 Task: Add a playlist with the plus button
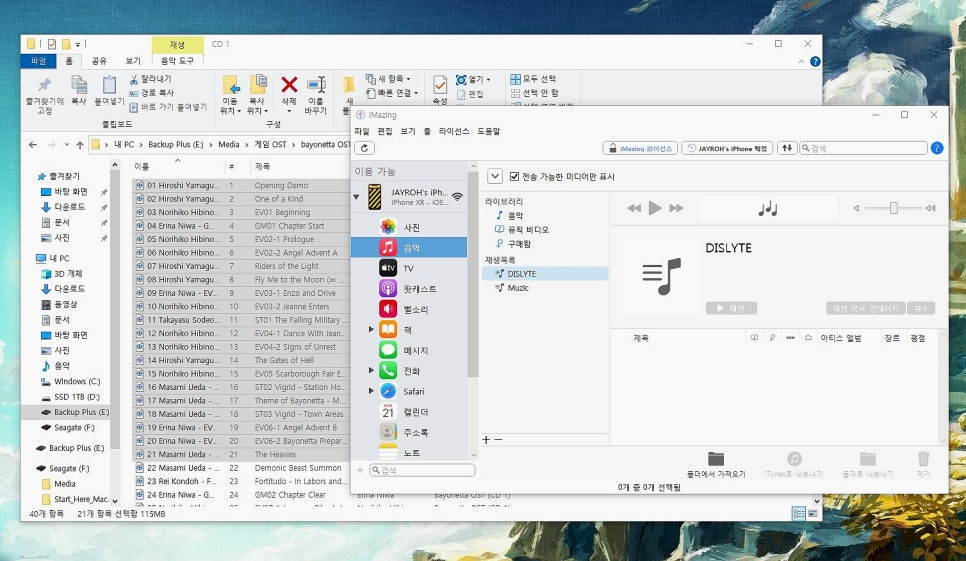pos(486,440)
